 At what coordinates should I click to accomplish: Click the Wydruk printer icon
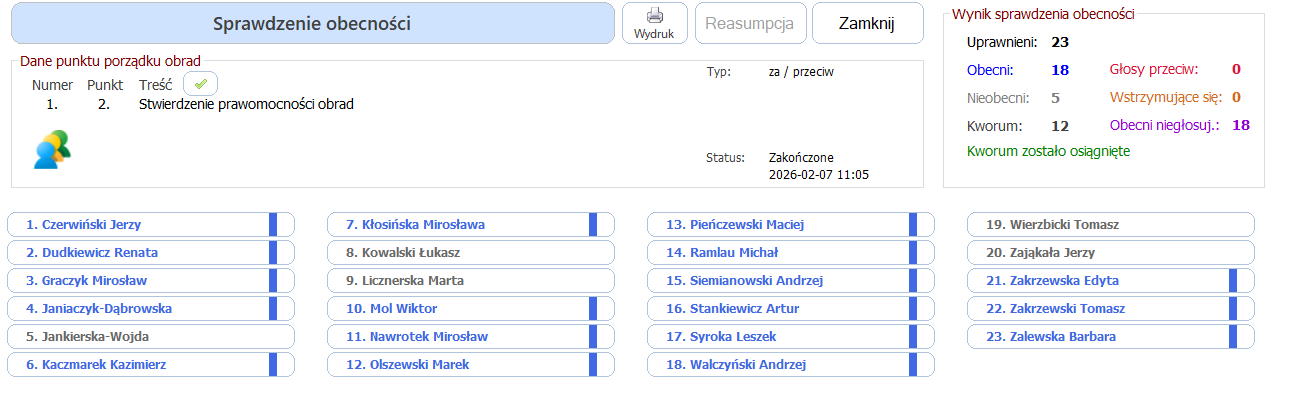(x=655, y=16)
